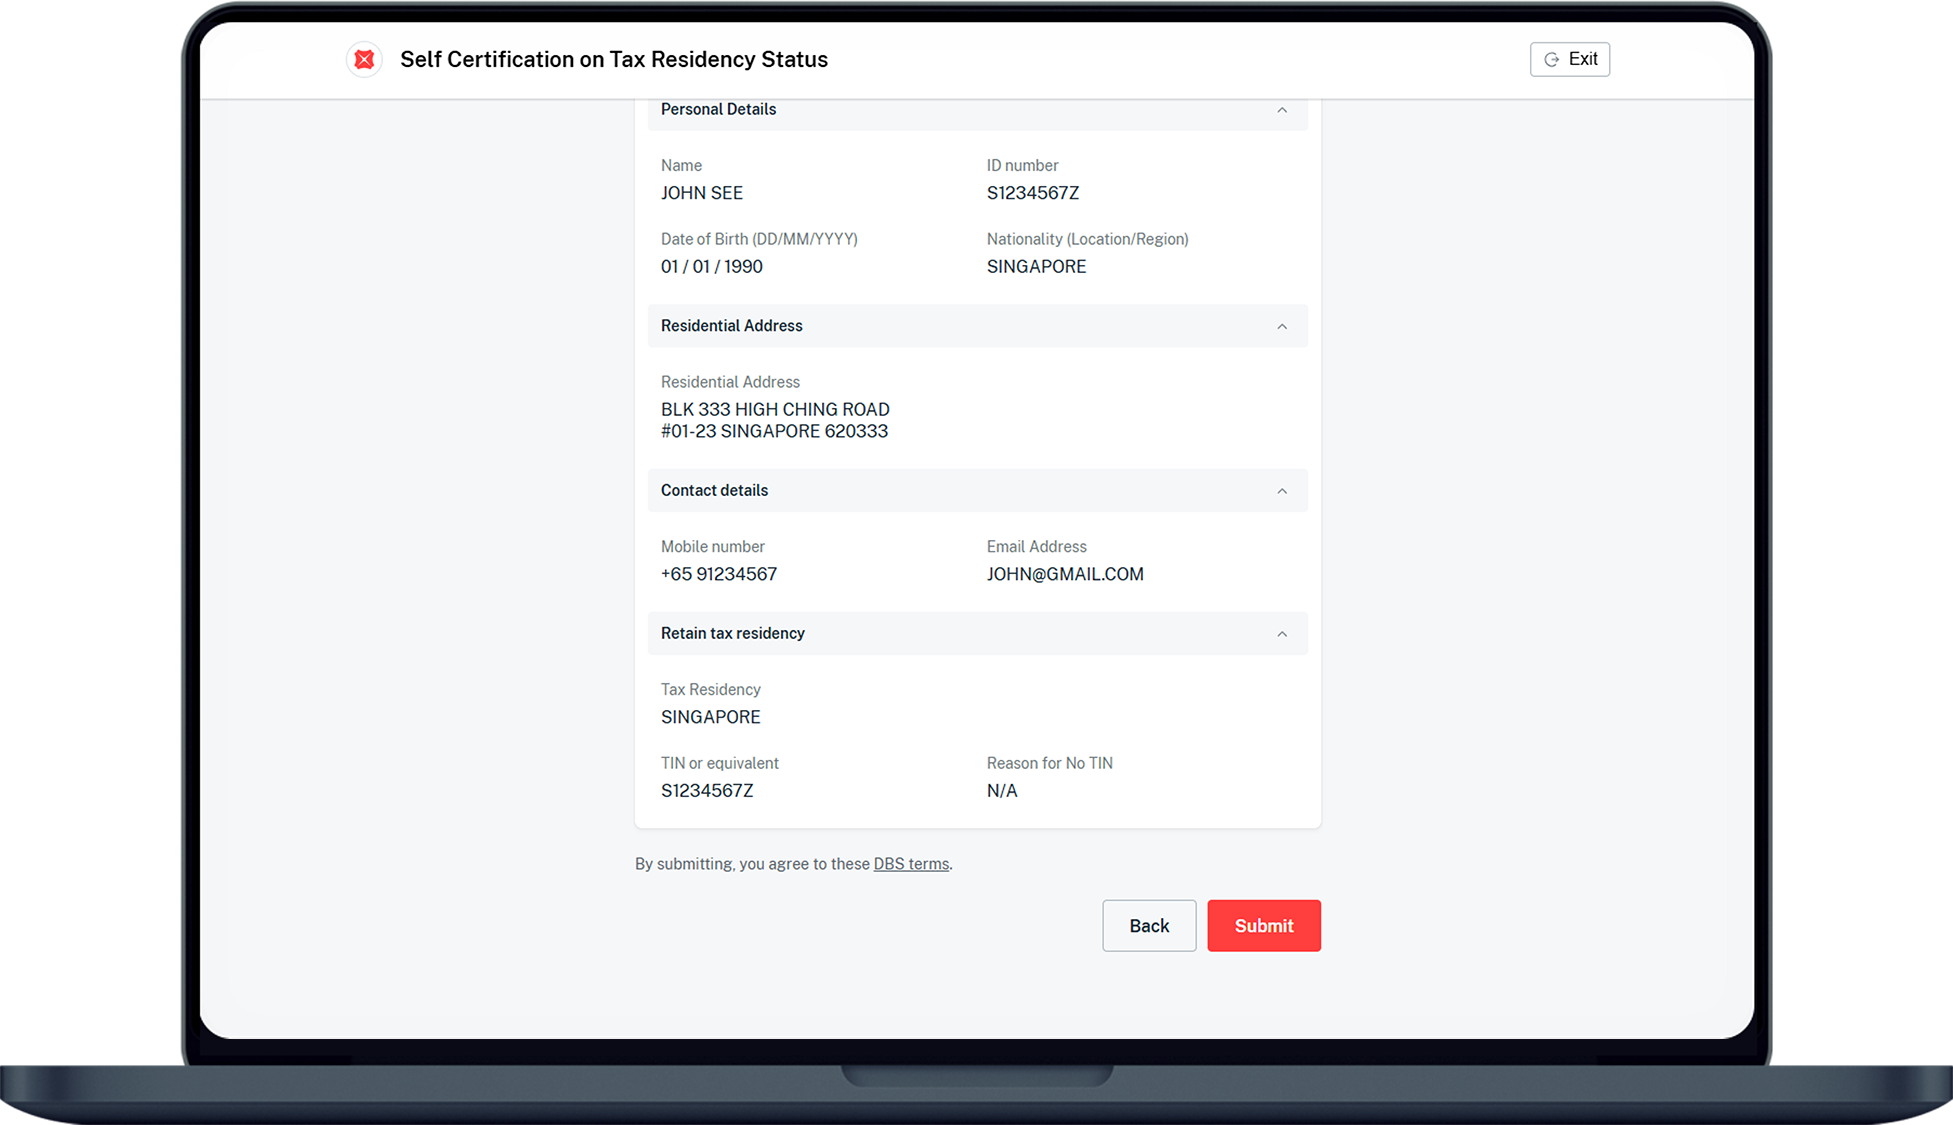Viewport: 1953px width, 1125px height.
Task: Click the Exit button
Action: [1569, 60]
